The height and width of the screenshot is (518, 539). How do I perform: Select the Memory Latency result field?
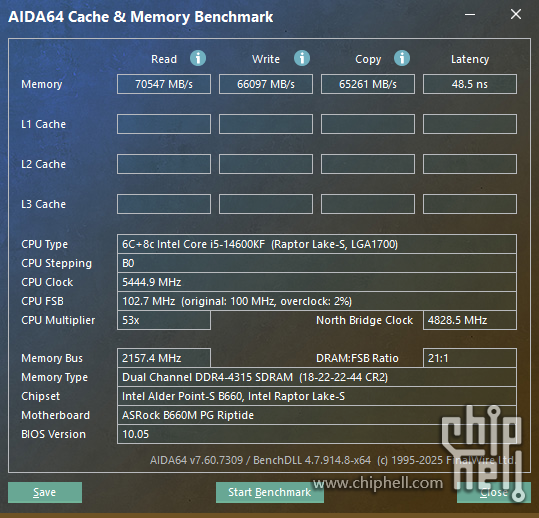[470, 84]
